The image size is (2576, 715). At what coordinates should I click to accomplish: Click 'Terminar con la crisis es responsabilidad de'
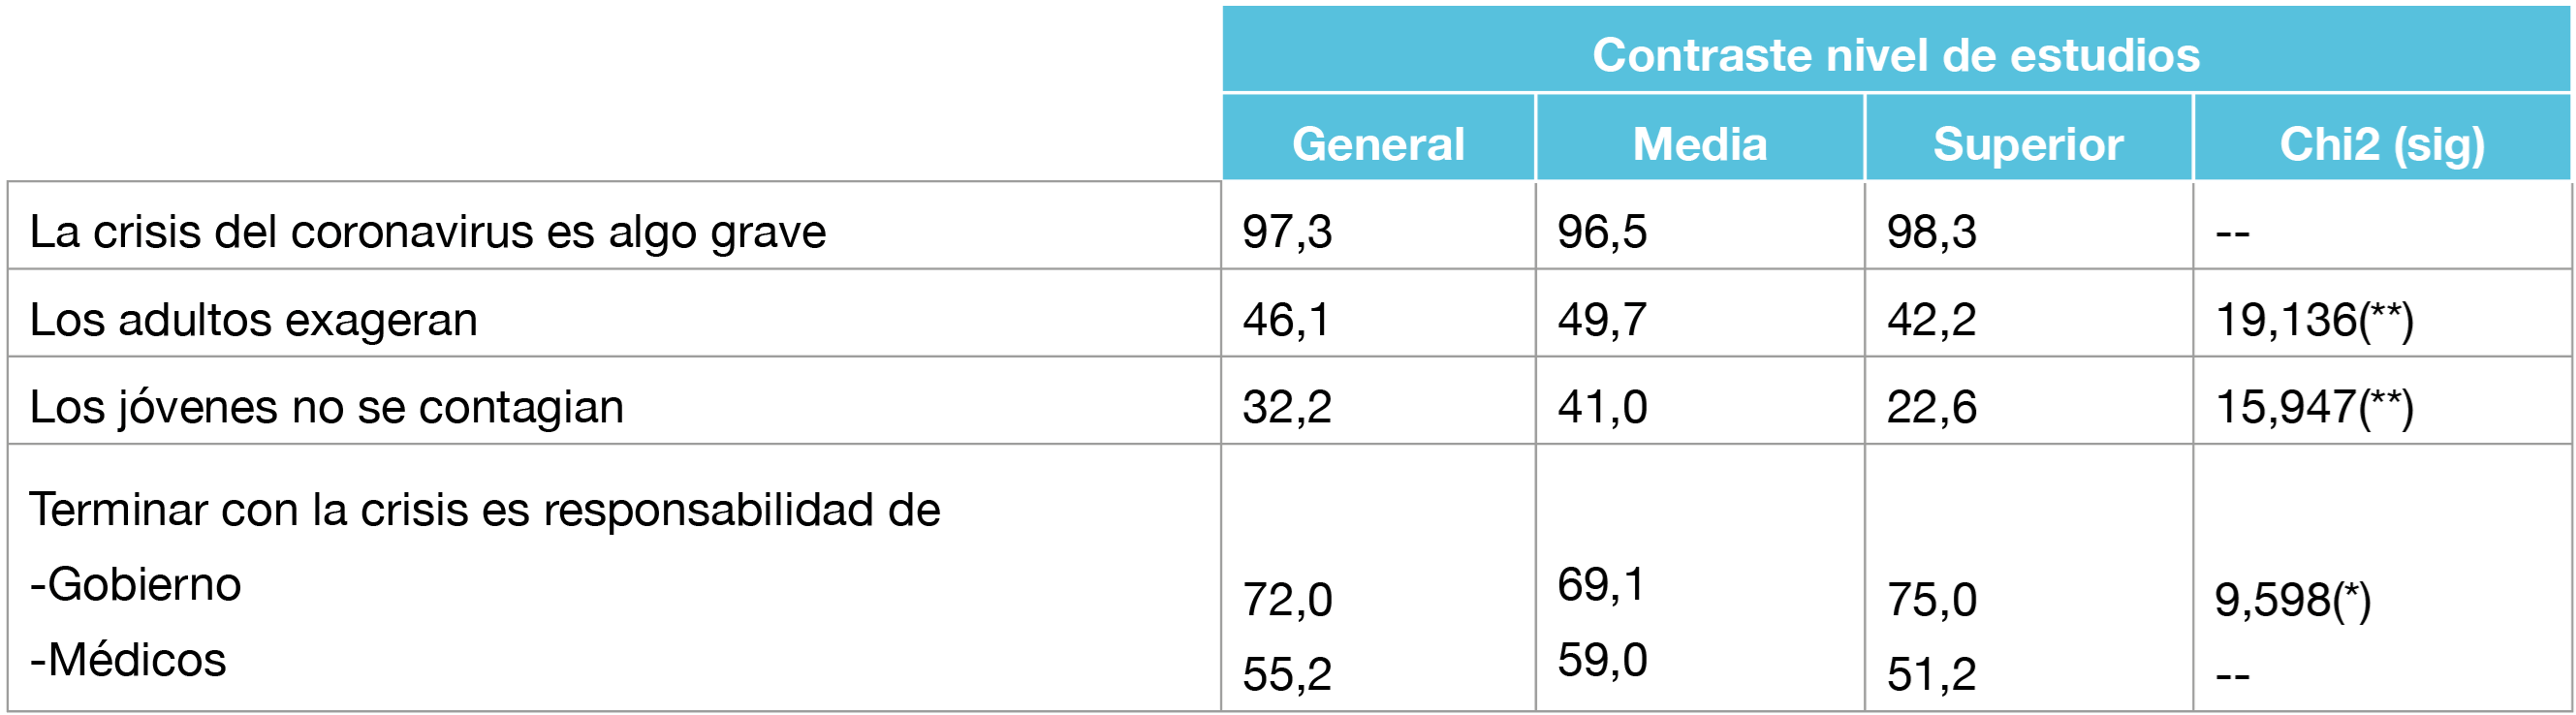pos(485,510)
